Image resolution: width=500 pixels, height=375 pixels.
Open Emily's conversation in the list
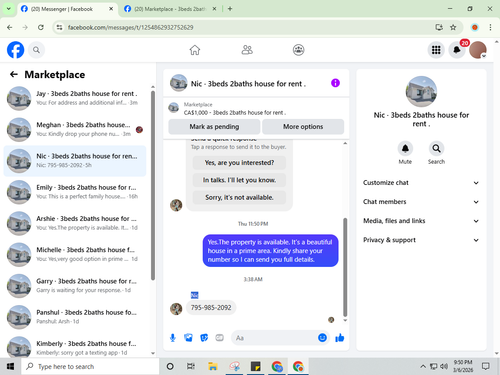pos(75,192)
